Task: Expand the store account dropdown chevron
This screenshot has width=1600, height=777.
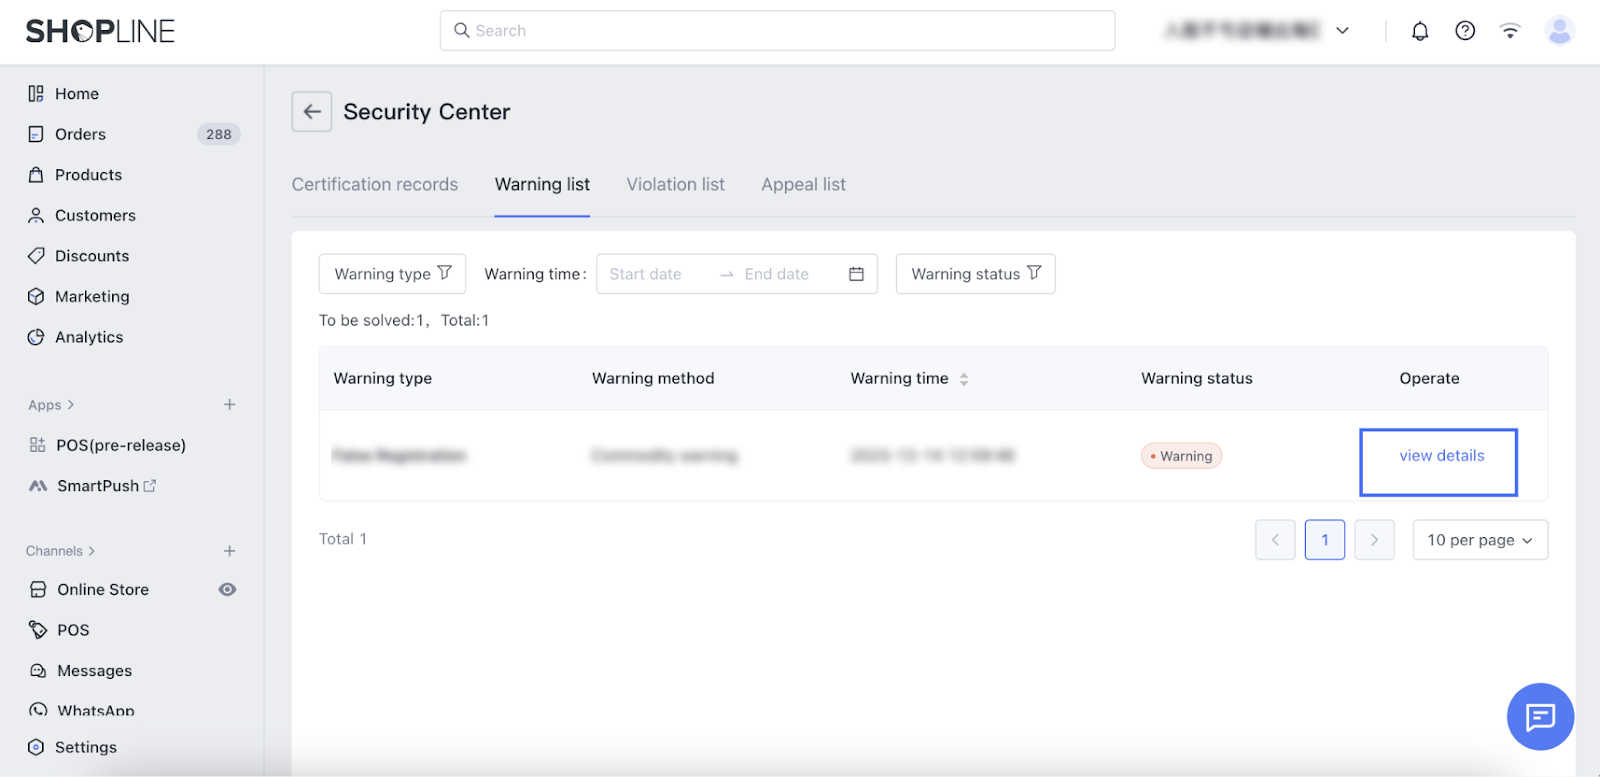Action: (x=1342, y=31)
